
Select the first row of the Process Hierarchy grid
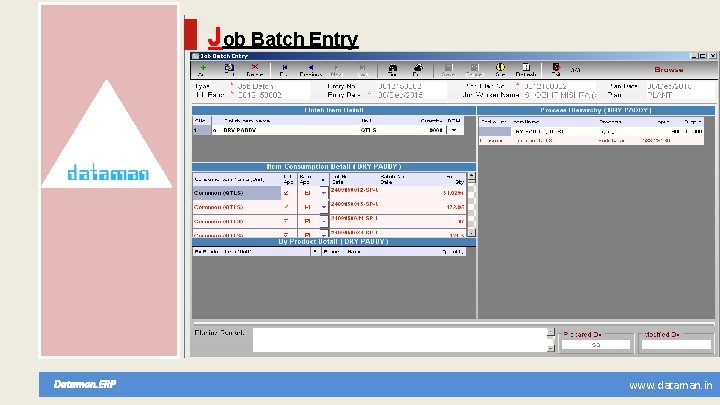tap(591, 131)
